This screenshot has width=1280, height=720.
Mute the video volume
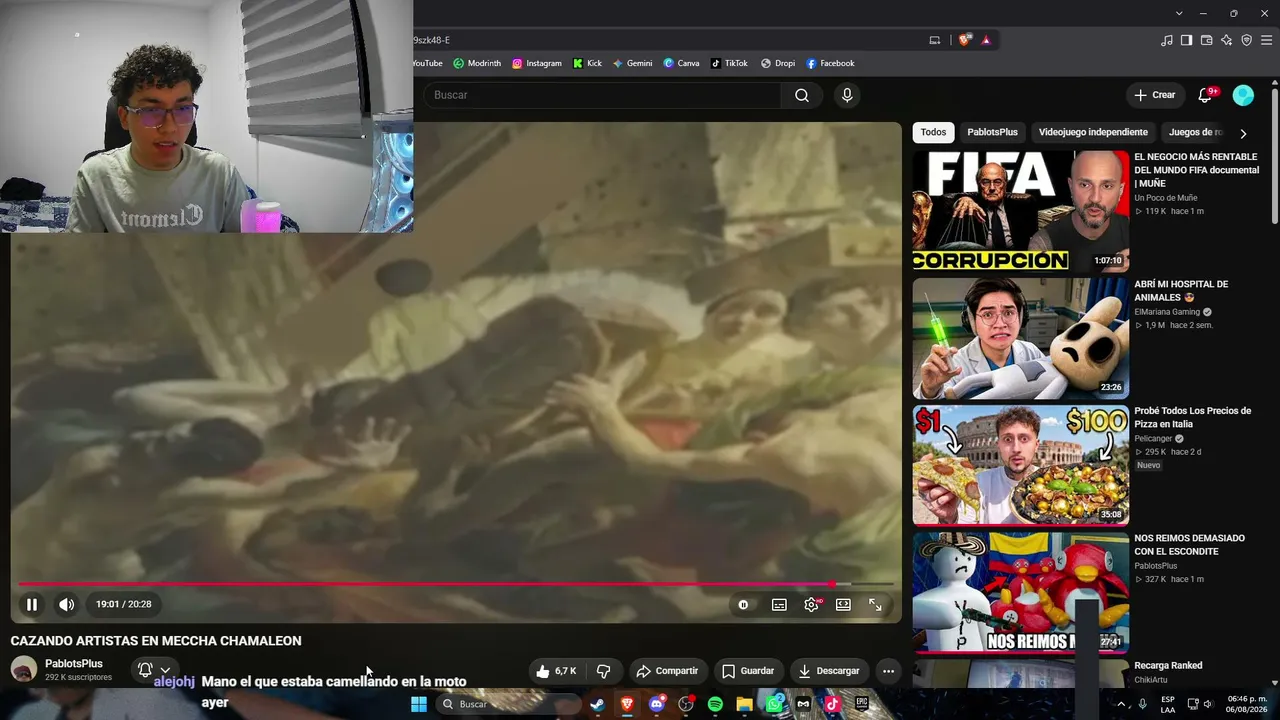tap(66, 604)
